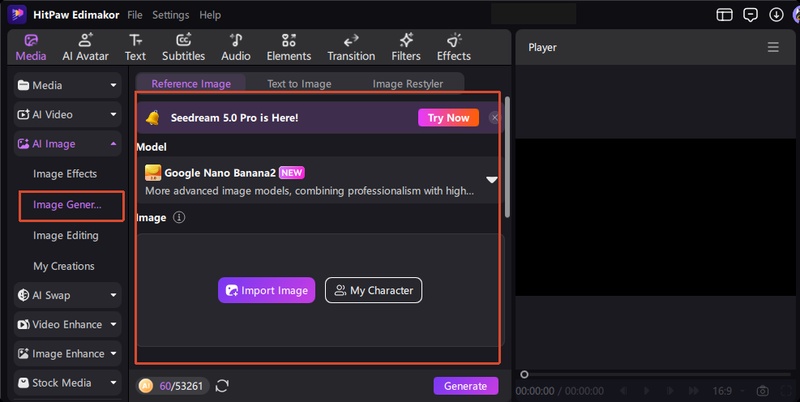800x402 pixels.
Task: Click the play button in Player
Action: tap(646, 391)
